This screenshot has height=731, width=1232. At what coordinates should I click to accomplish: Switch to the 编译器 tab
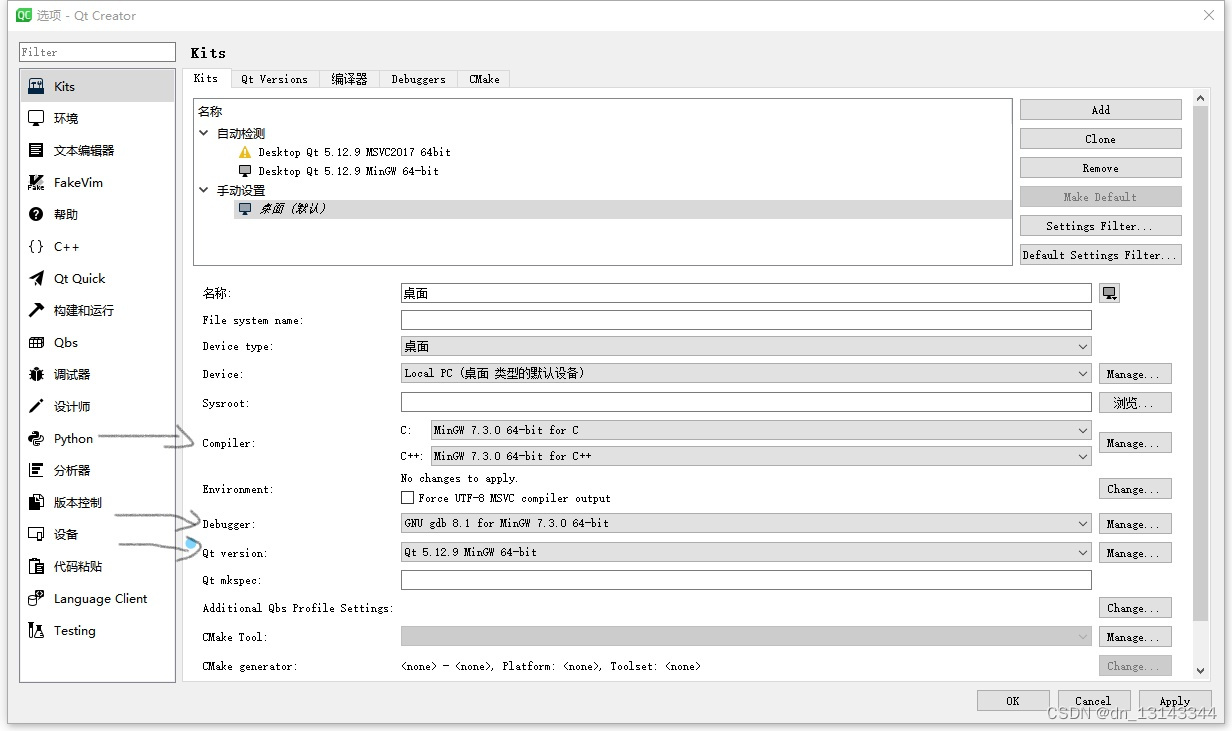(349, 79)
